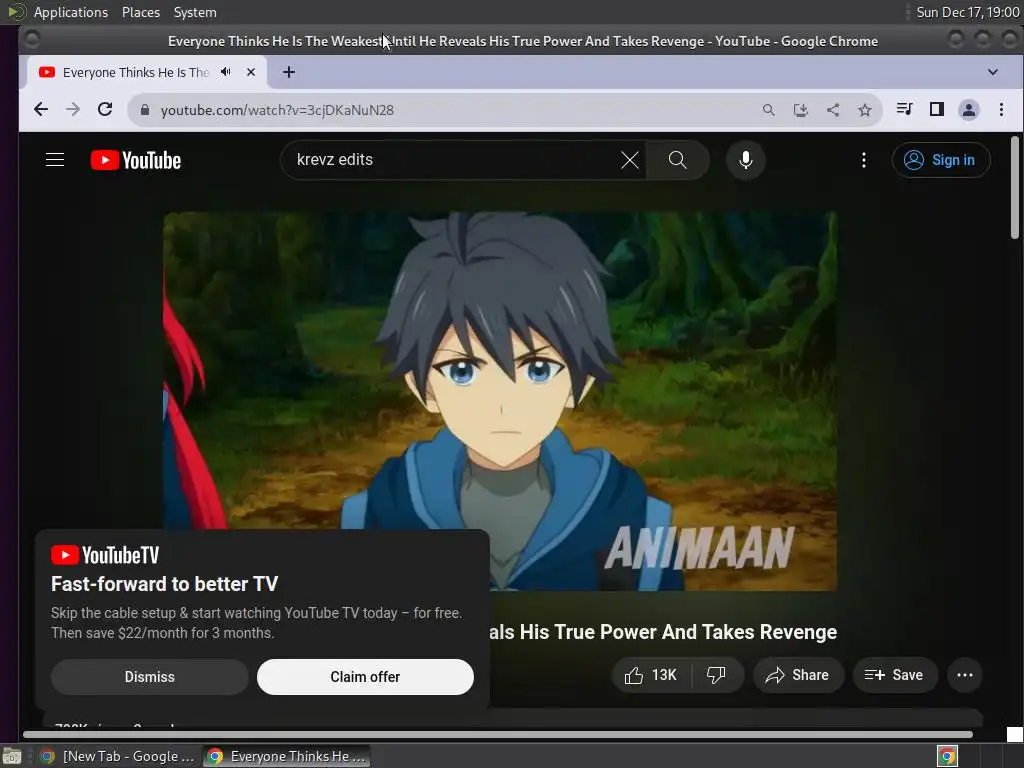Open the Places menu

point(140,12)
